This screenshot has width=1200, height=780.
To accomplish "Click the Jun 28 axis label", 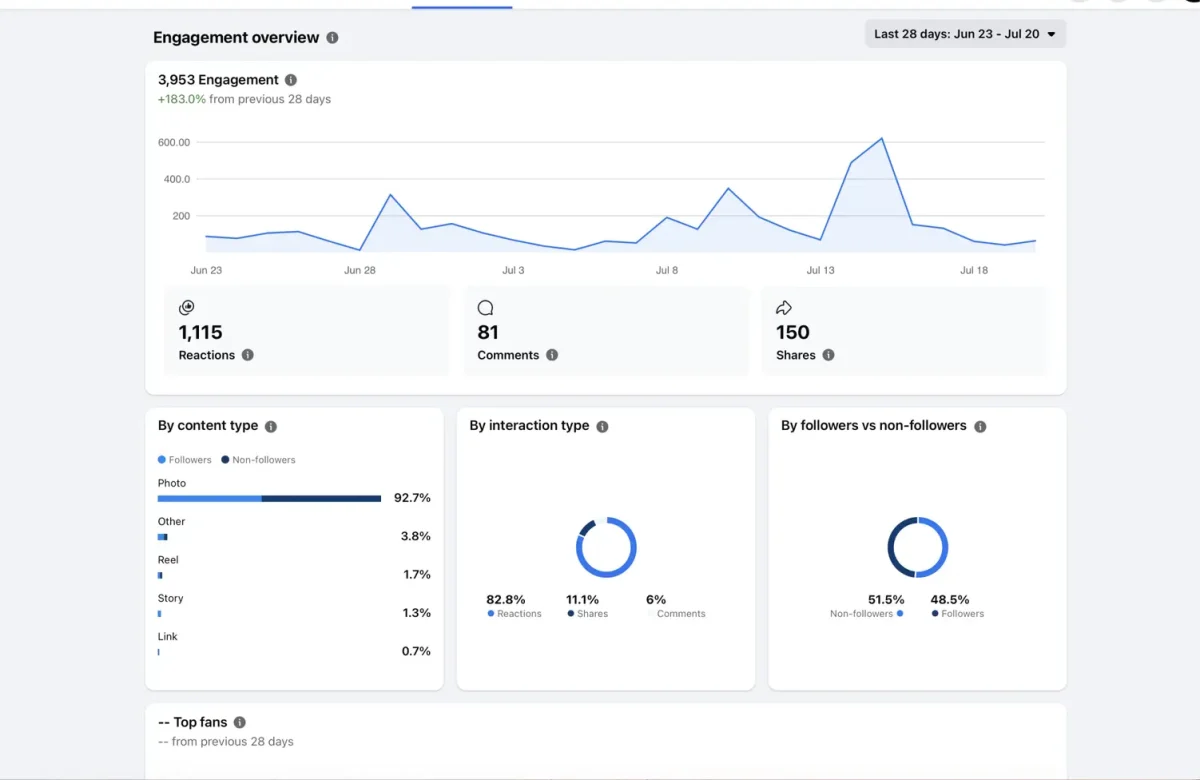I will coord(360,271).
